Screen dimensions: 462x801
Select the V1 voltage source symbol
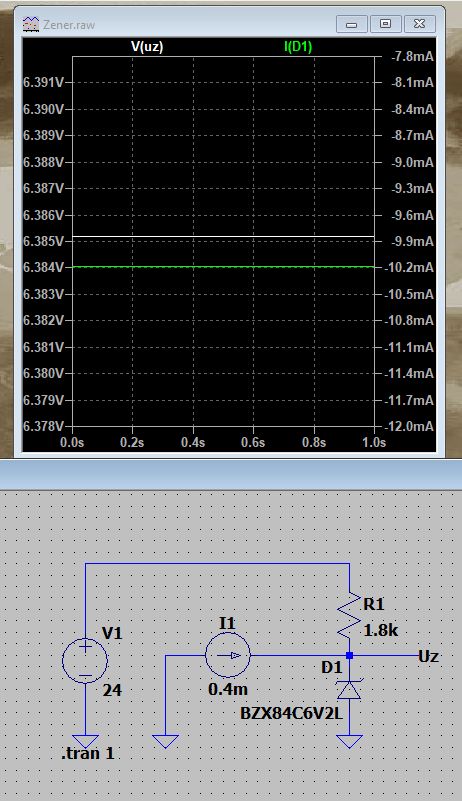85,660
